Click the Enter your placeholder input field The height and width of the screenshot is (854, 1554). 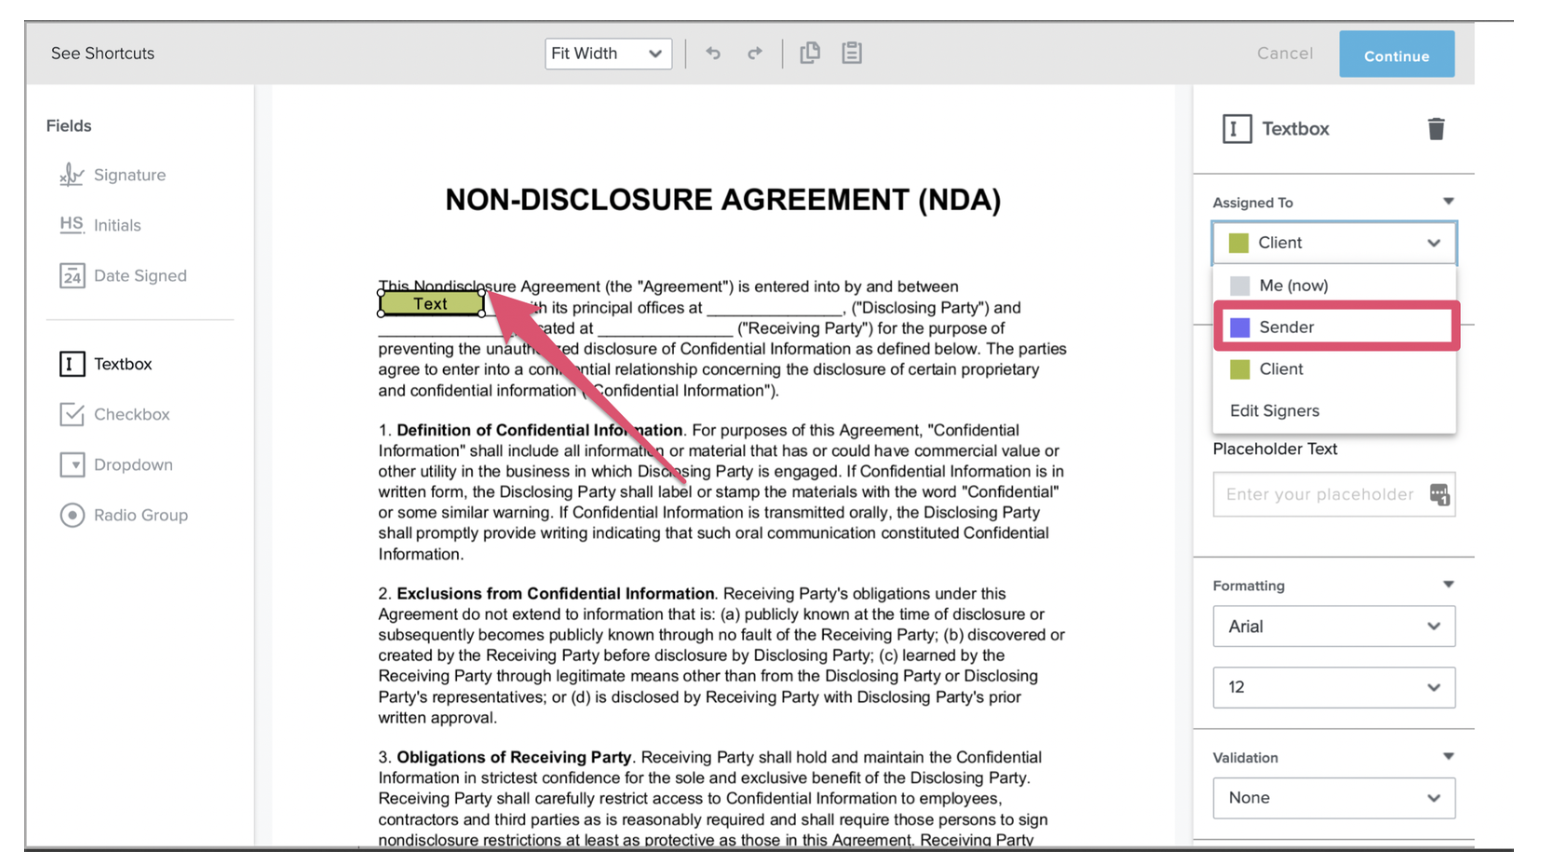pyautogui.click(x=1334, y=495)
